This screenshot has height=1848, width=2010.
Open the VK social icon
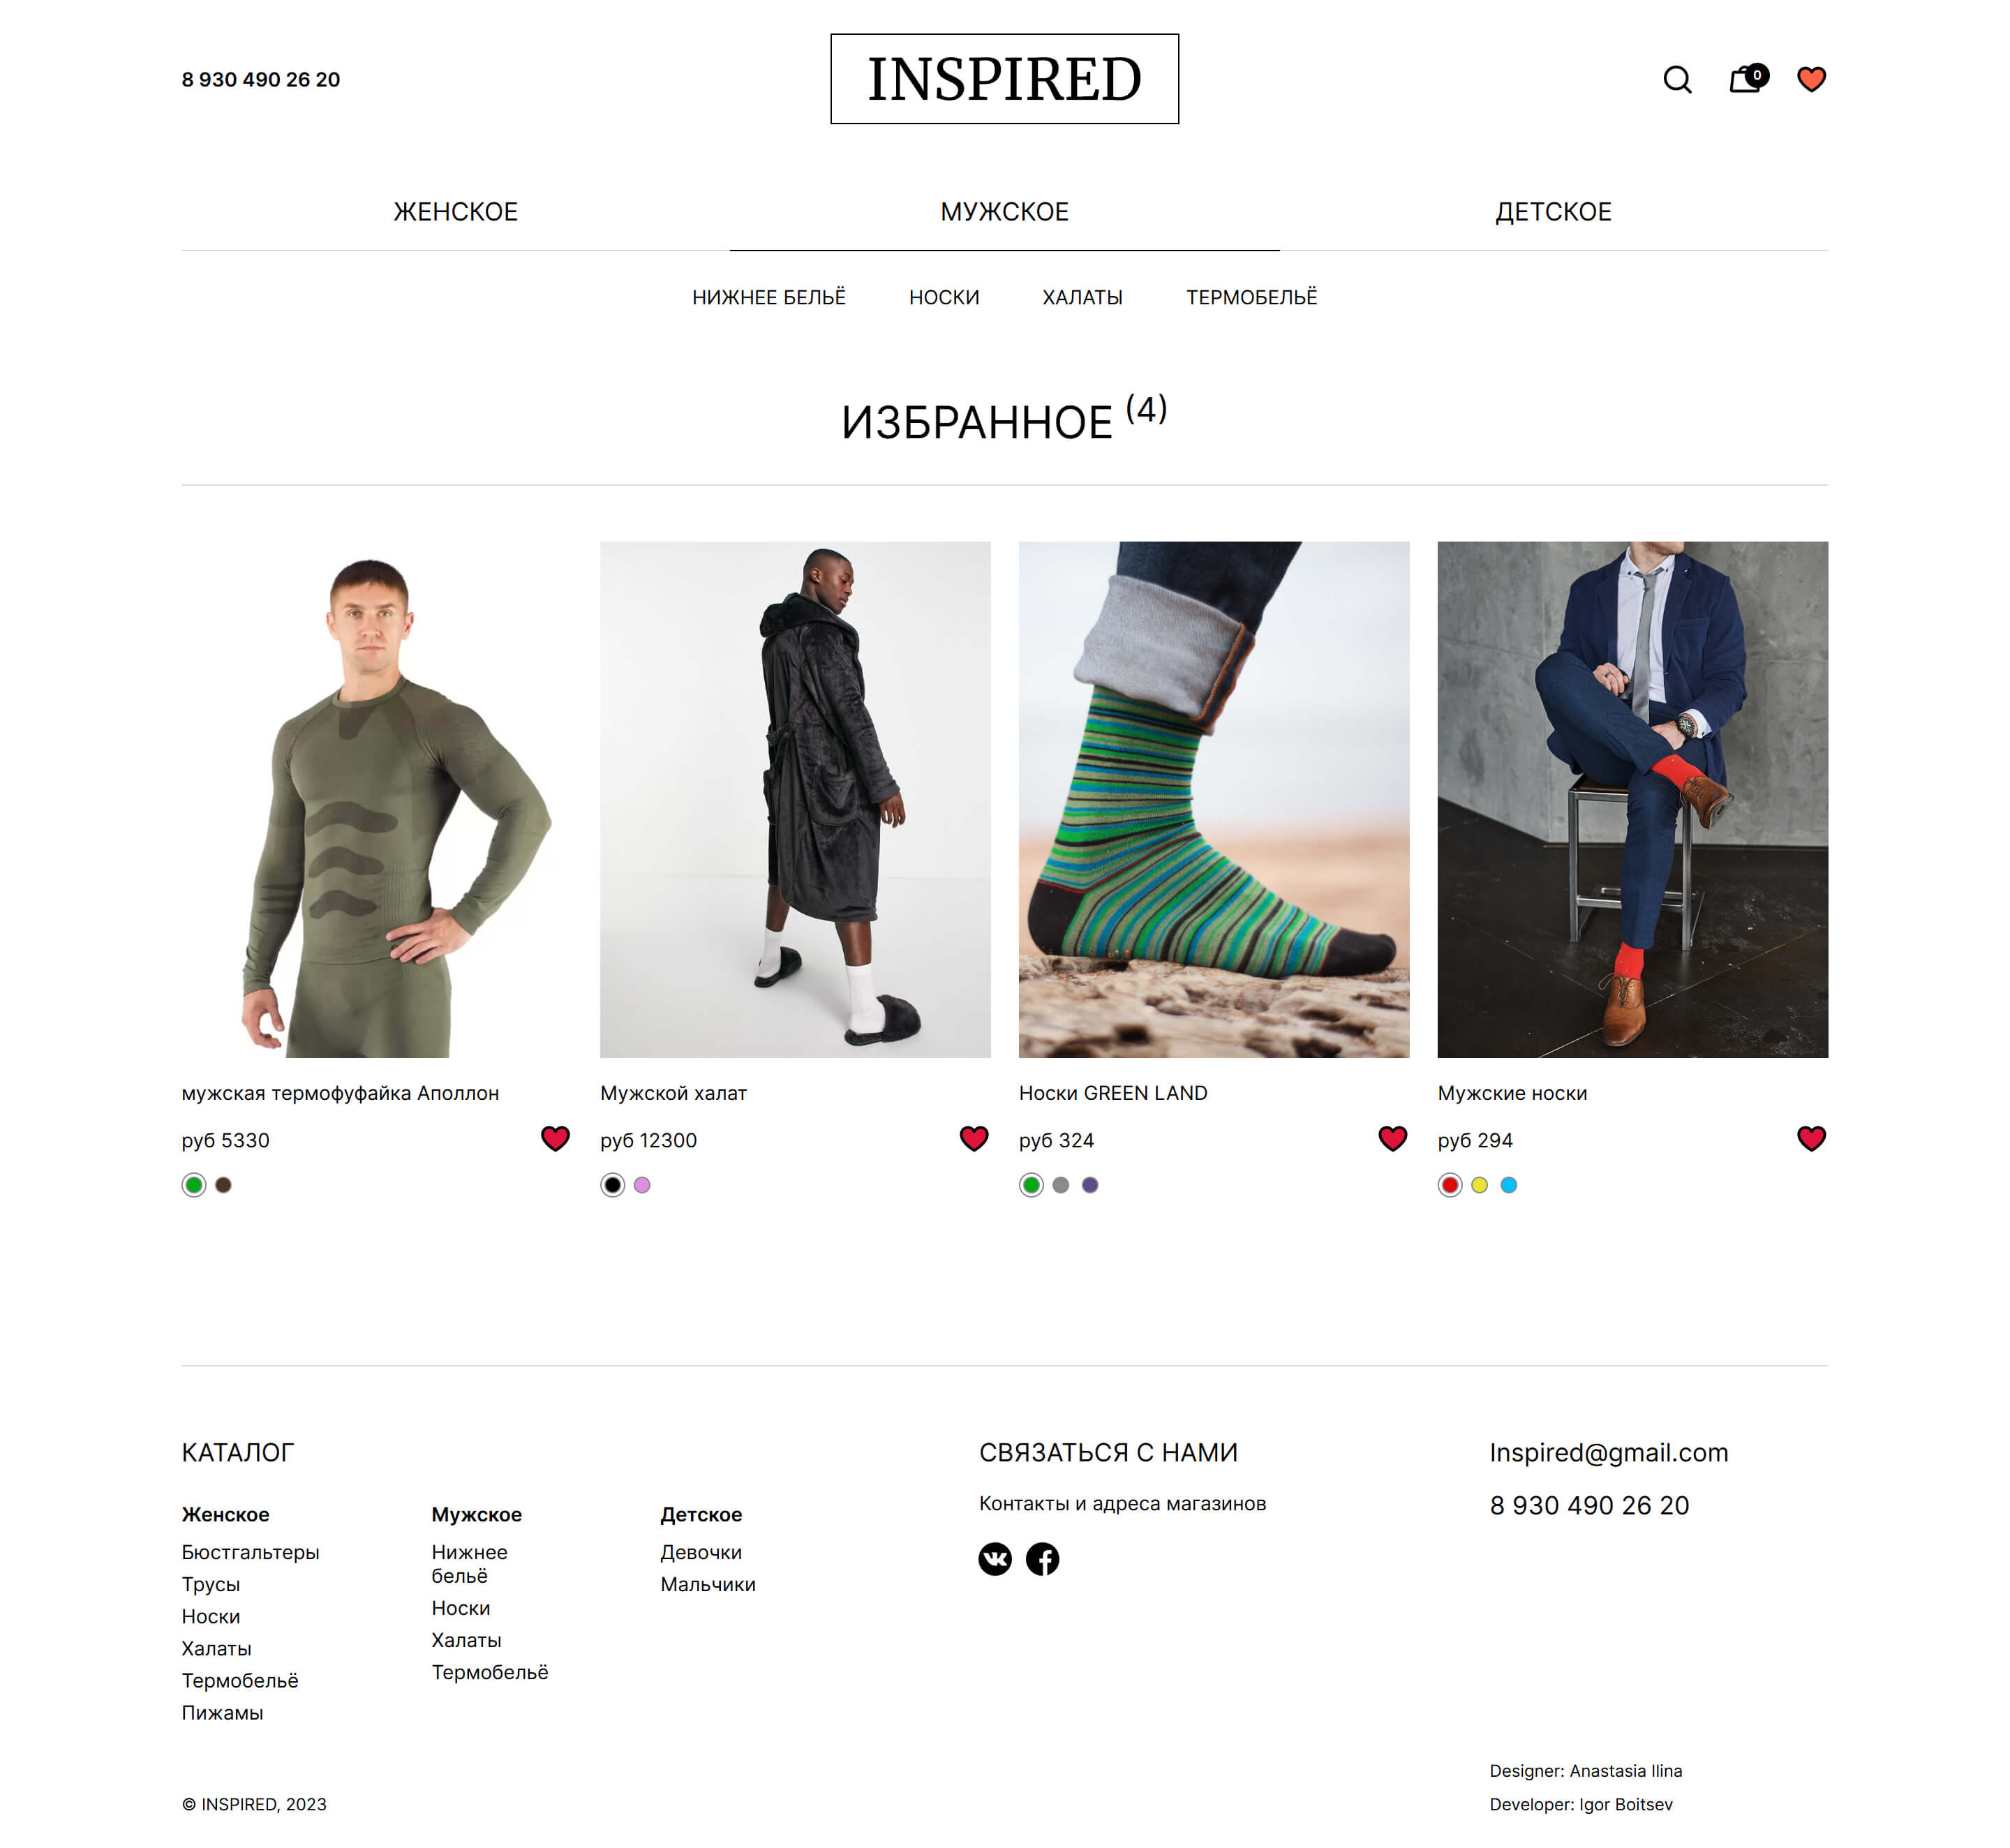tap(995, 1558)
